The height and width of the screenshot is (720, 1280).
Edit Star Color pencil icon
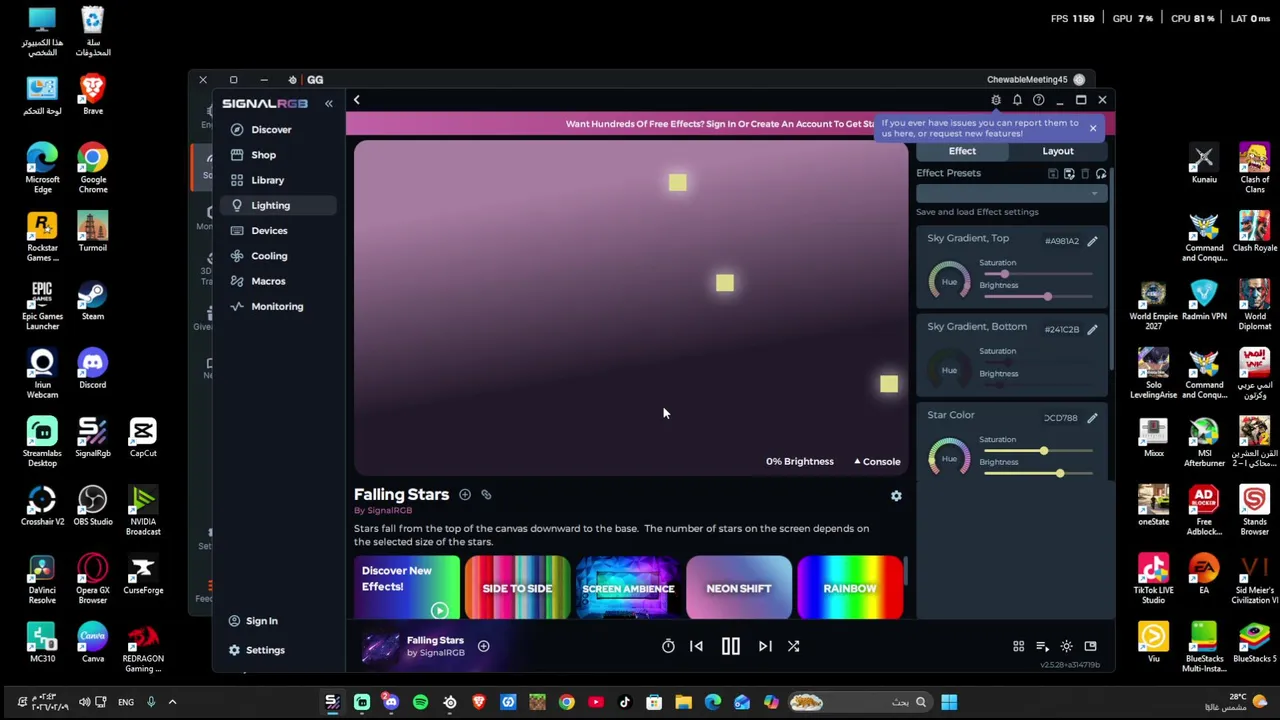[1092, 418]
